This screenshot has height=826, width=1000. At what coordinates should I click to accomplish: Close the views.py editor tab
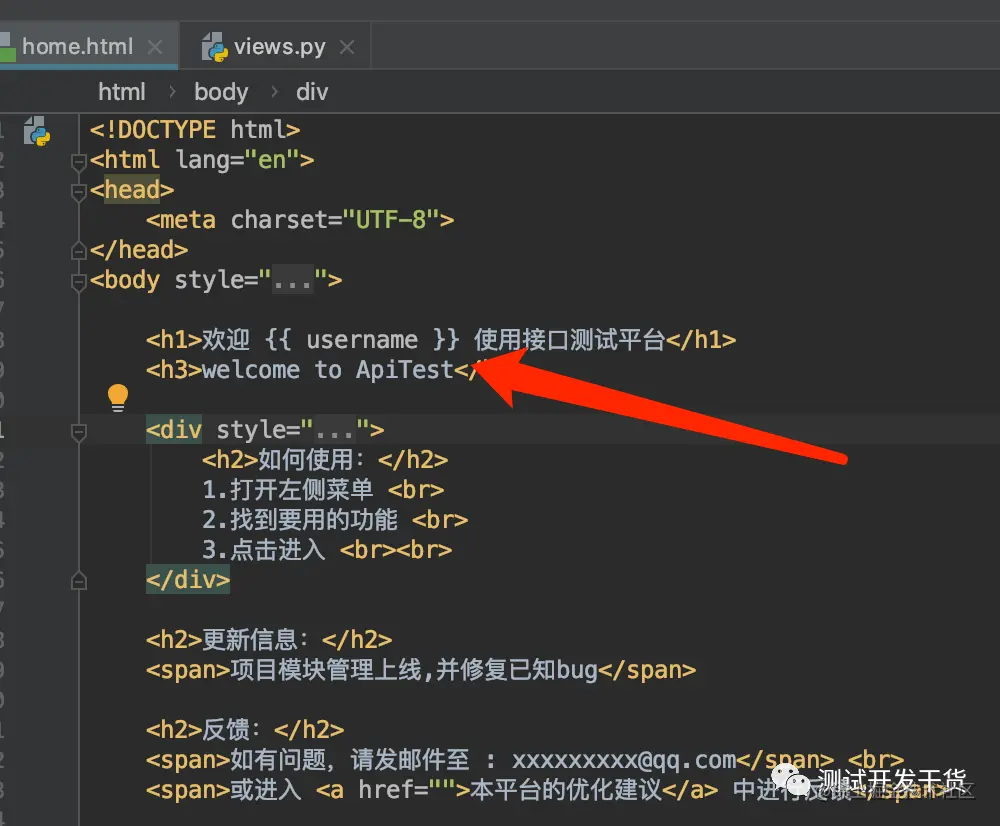click(347, 47)
